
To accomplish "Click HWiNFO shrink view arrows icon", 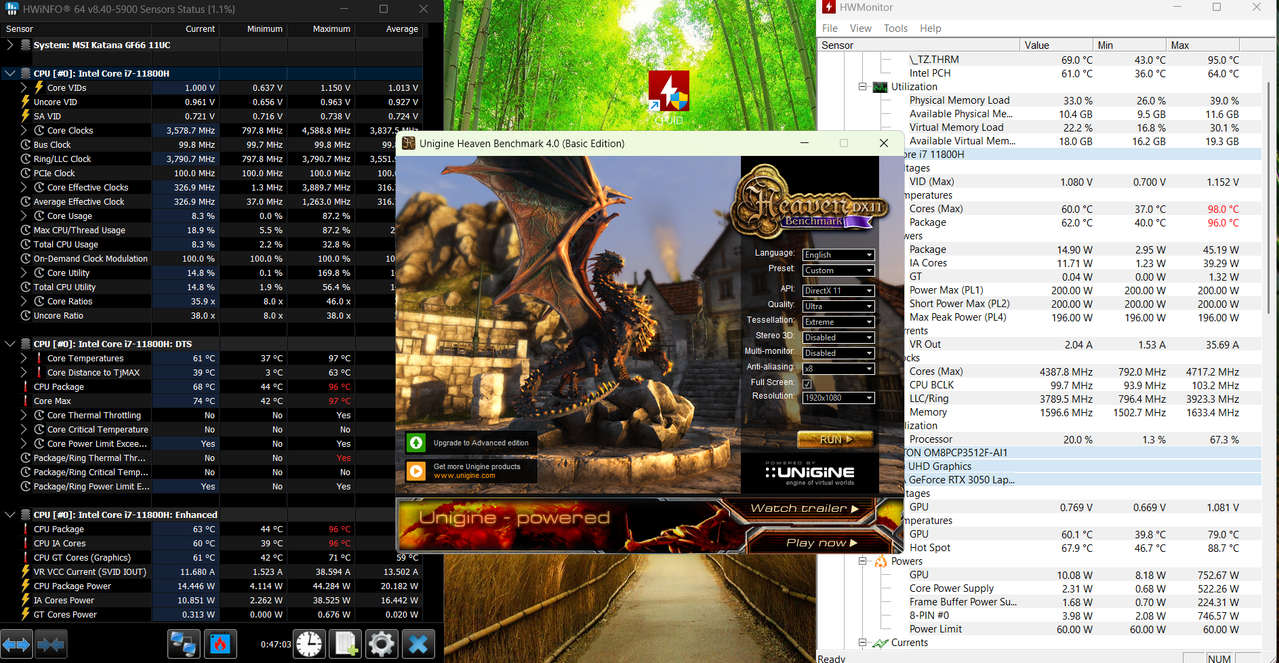I will click(51, 645).
